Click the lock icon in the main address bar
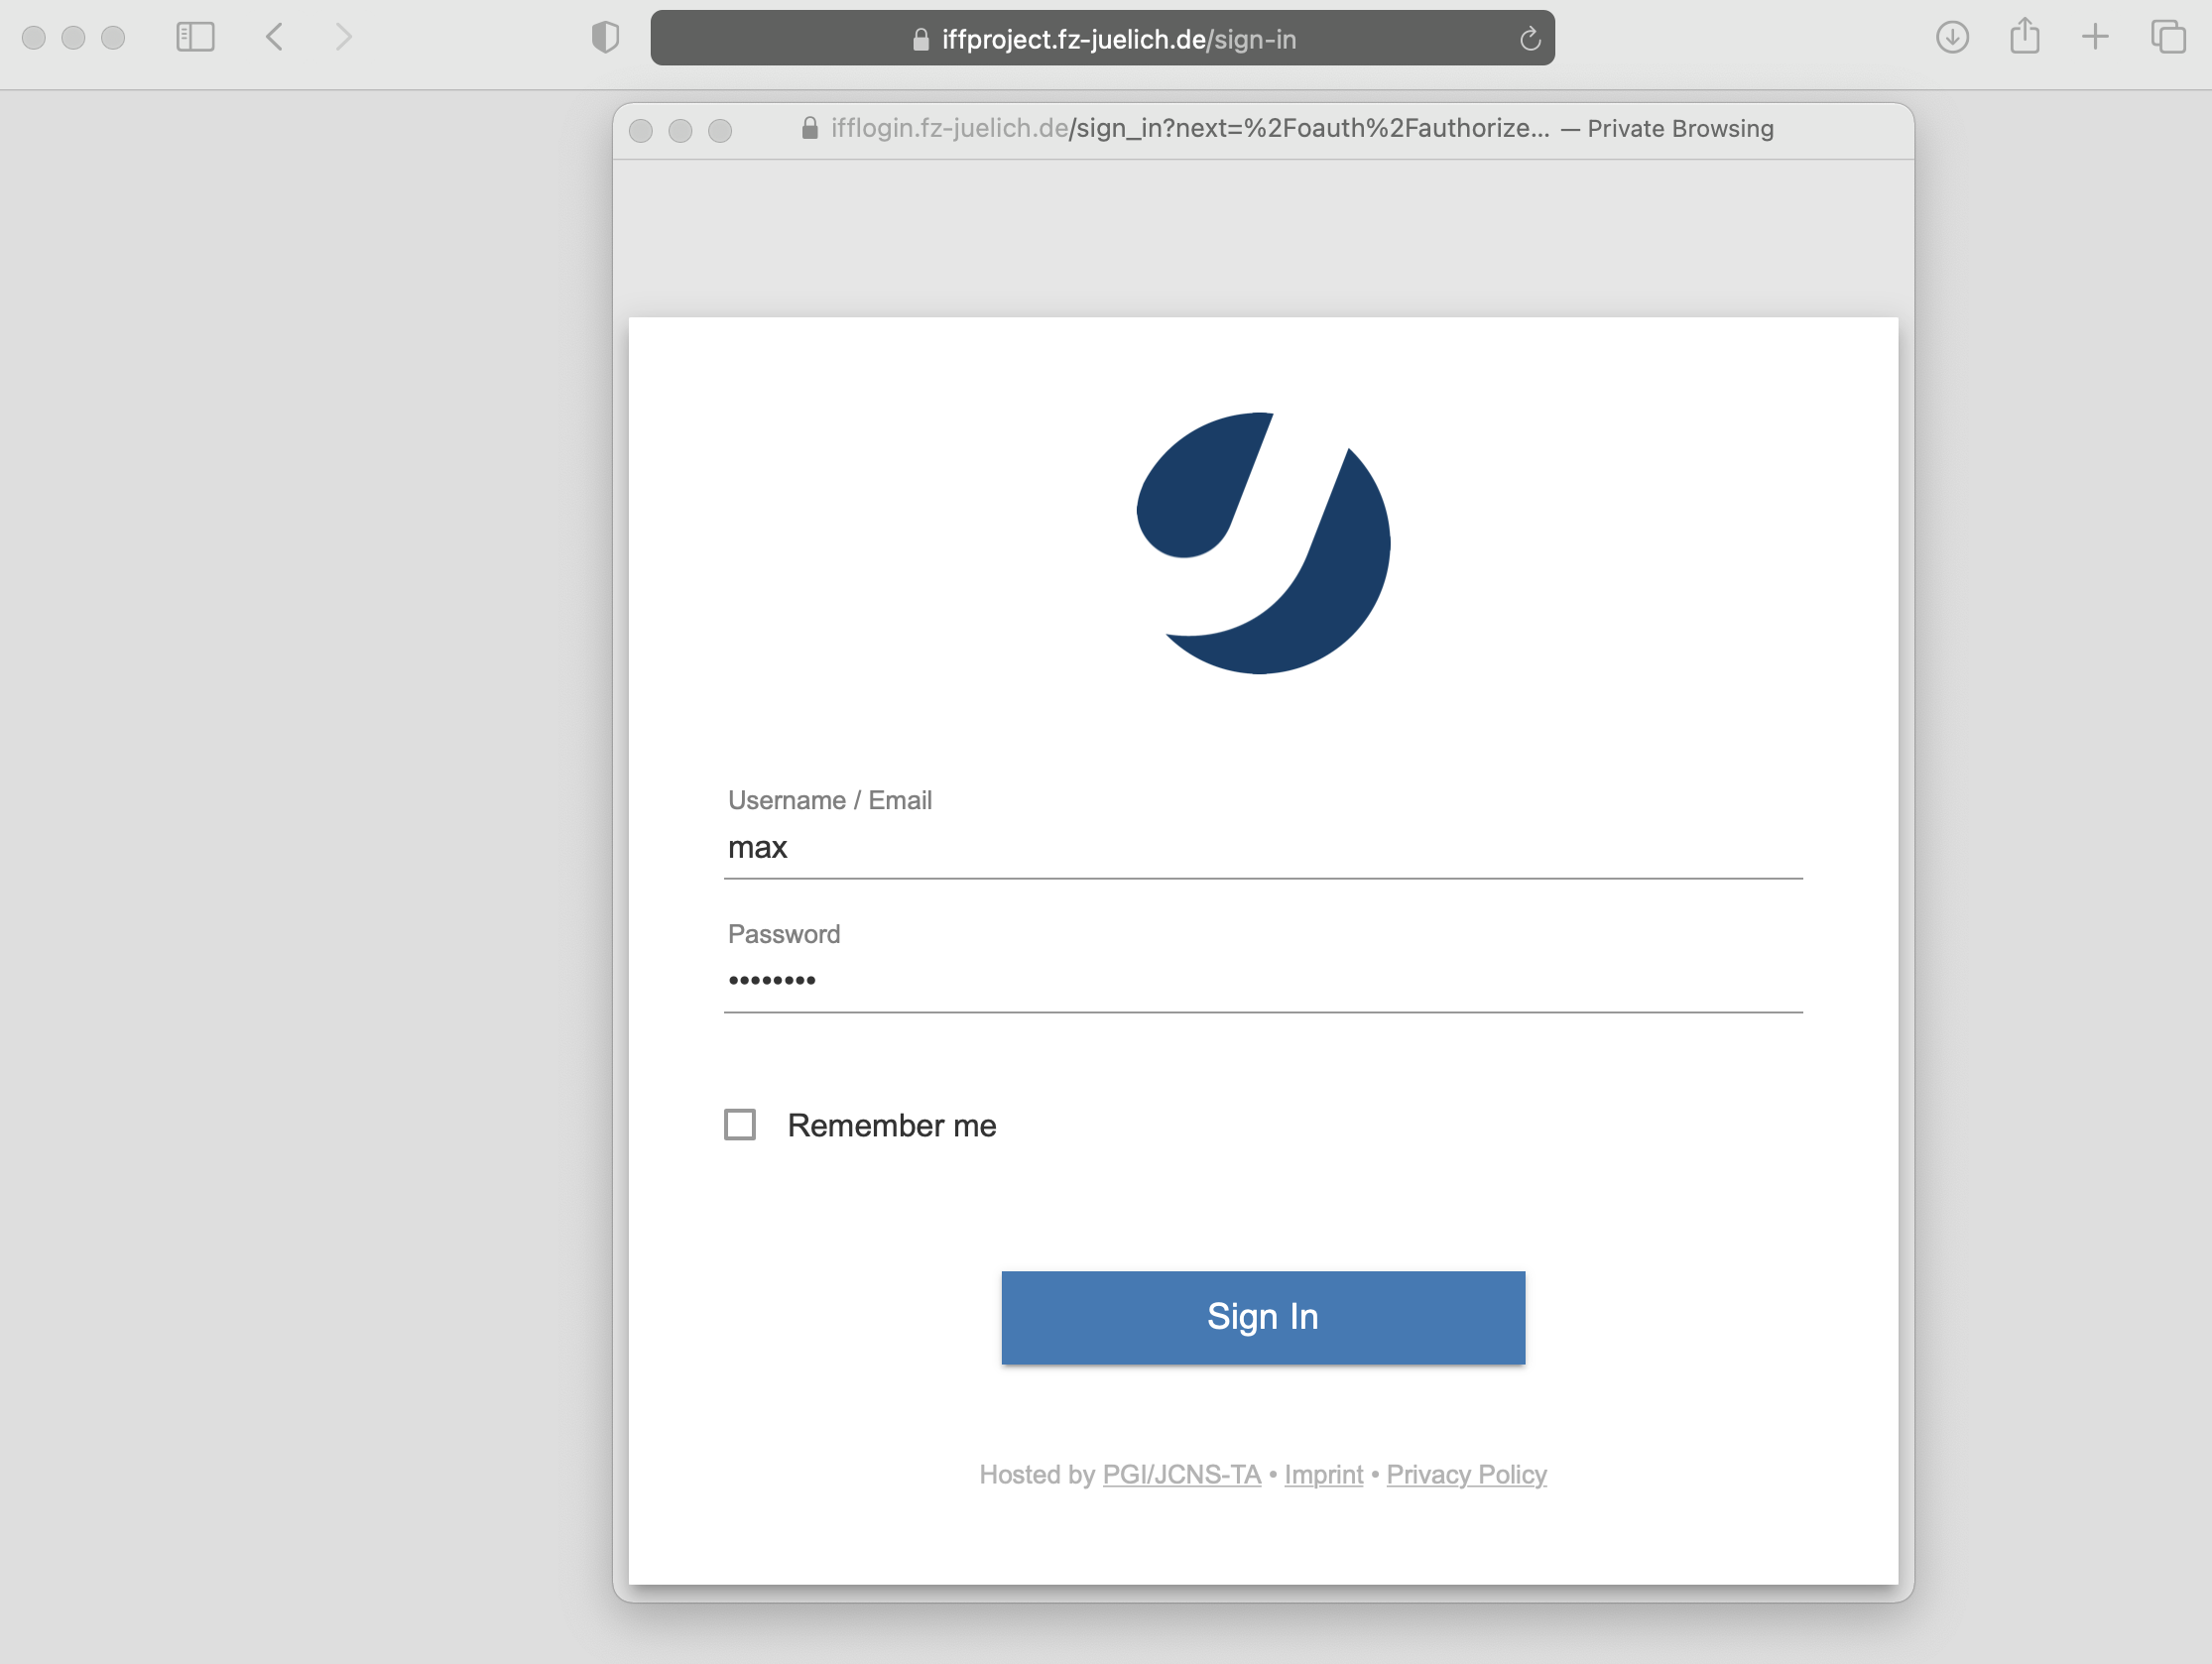The width and height of the screenshot is (2212, 1664). click(921, 39)
